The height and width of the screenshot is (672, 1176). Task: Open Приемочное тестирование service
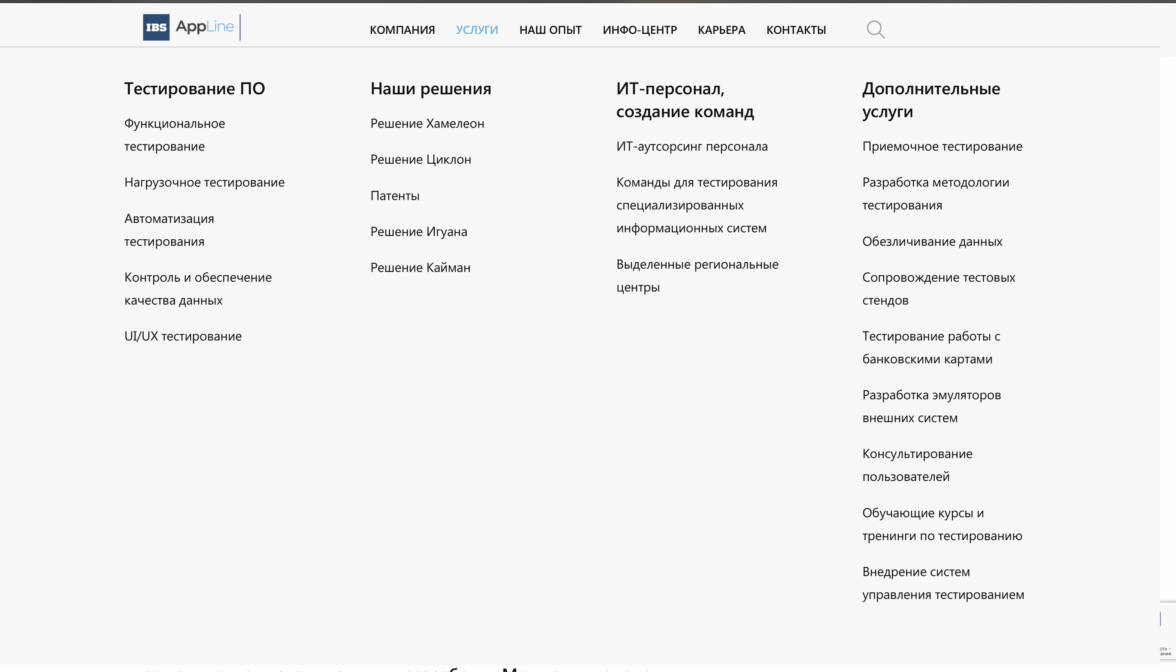[x=942, y=146]
